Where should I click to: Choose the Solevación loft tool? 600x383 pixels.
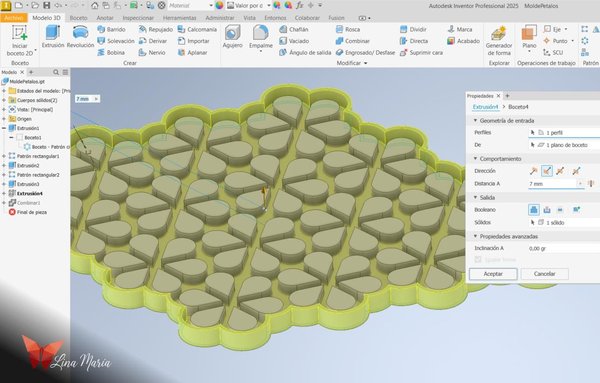pyautogui.click(x=116, y=41)
